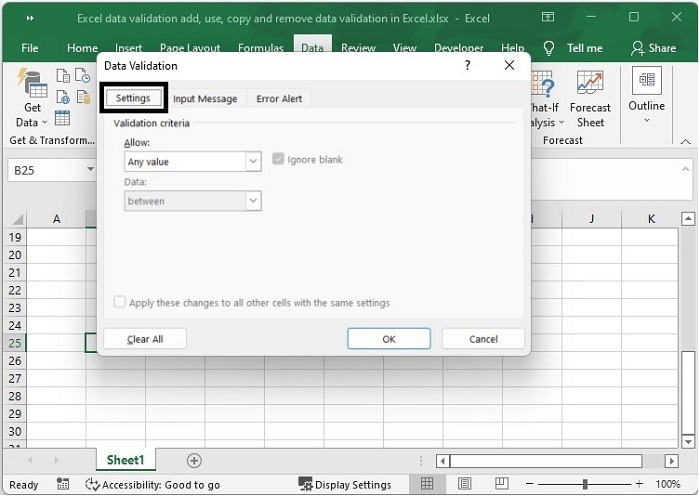
Task: Collapse the ribbon with the chevron
Action: click(x=686, y=142)
